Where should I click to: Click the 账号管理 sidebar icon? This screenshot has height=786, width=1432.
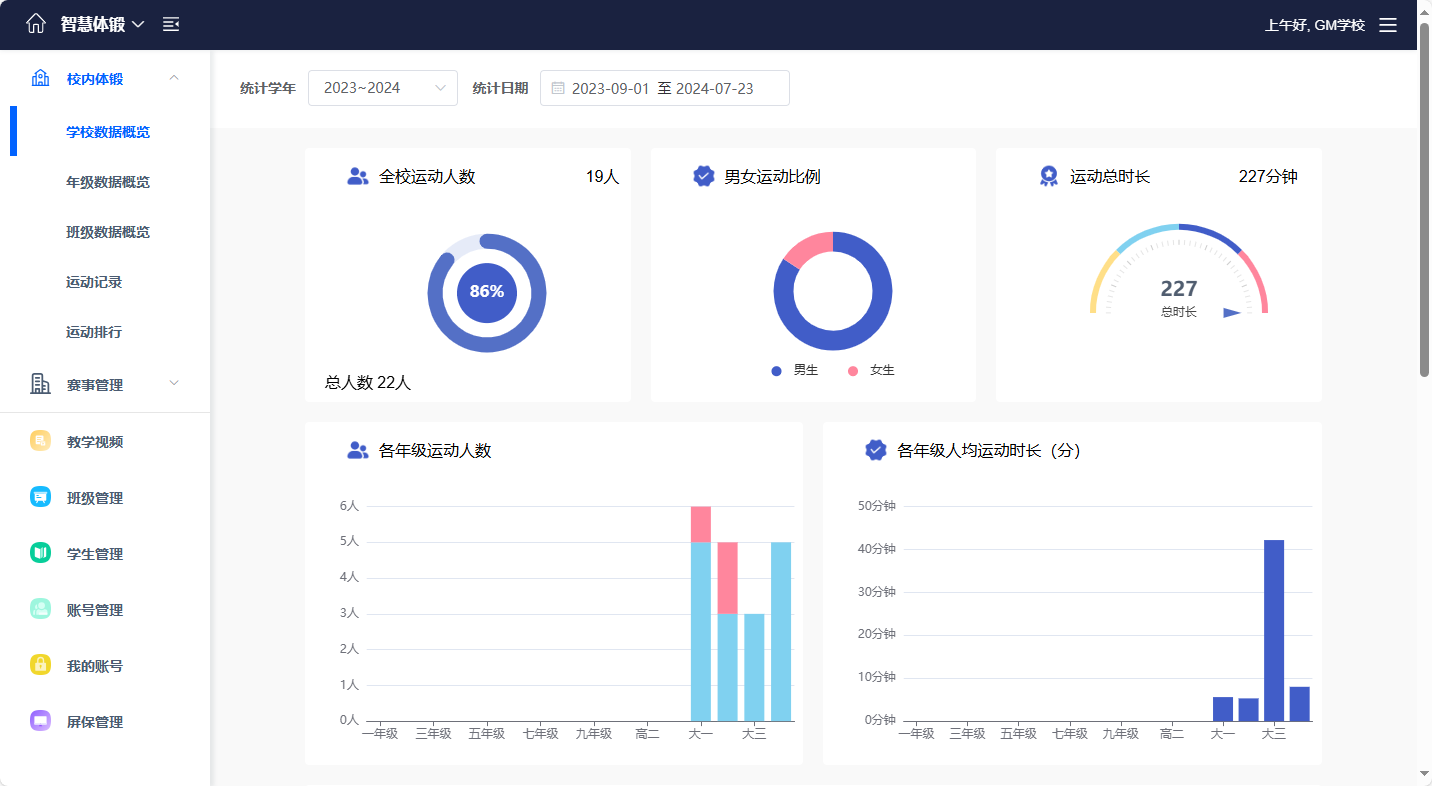(x=40, y=609)
